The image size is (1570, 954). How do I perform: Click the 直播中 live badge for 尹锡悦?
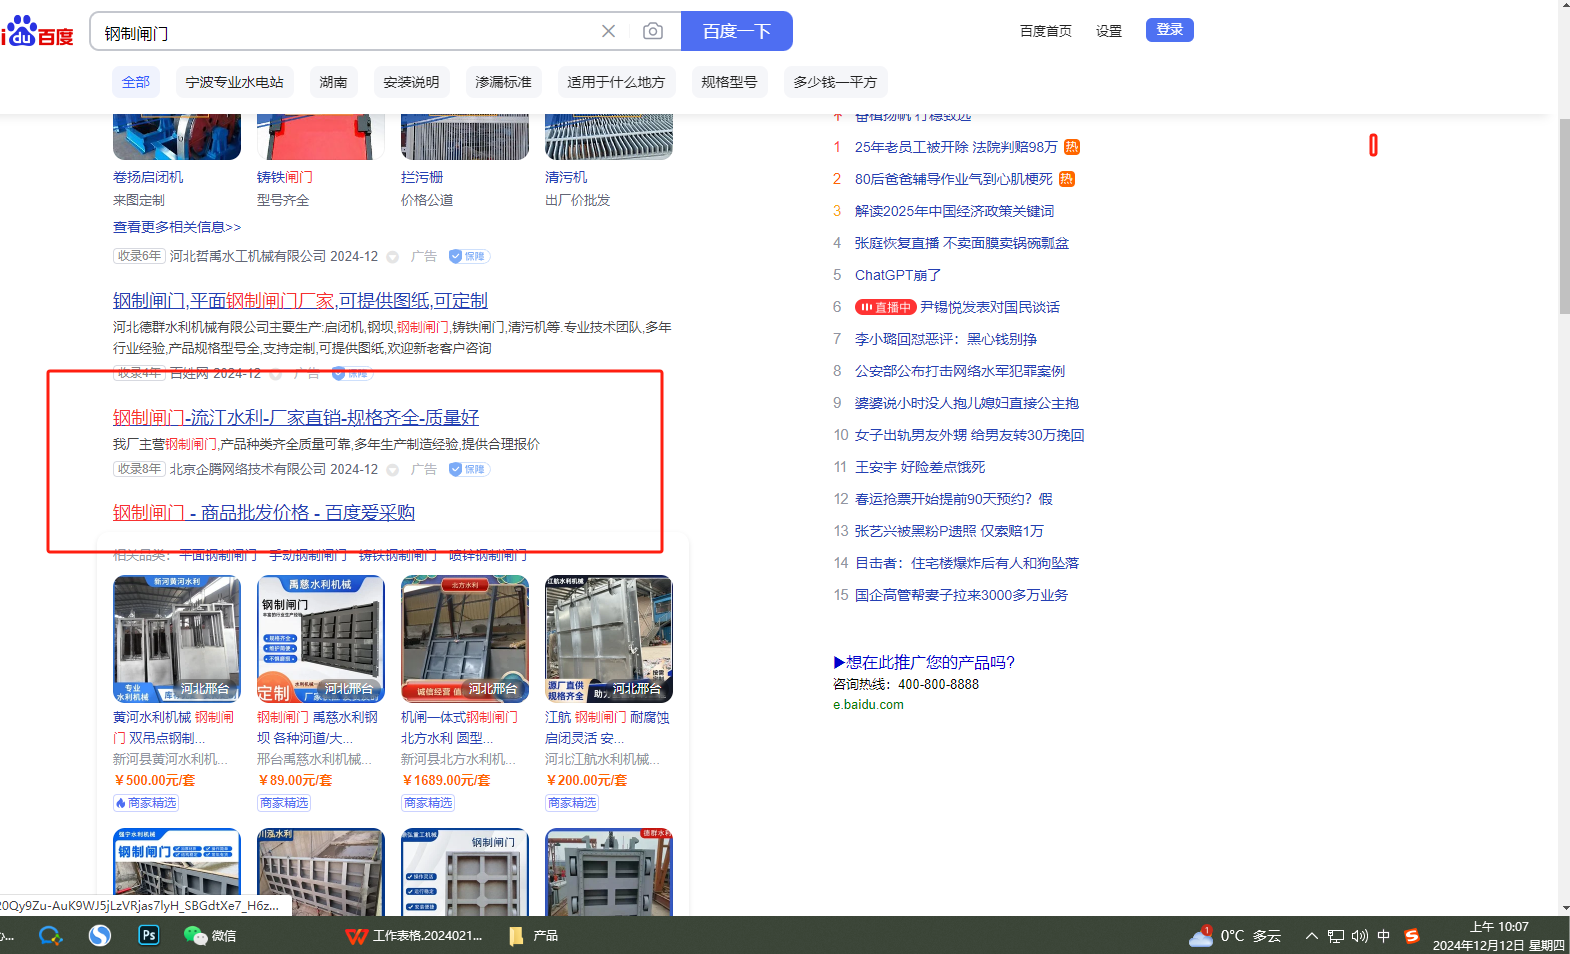point(885,307)
